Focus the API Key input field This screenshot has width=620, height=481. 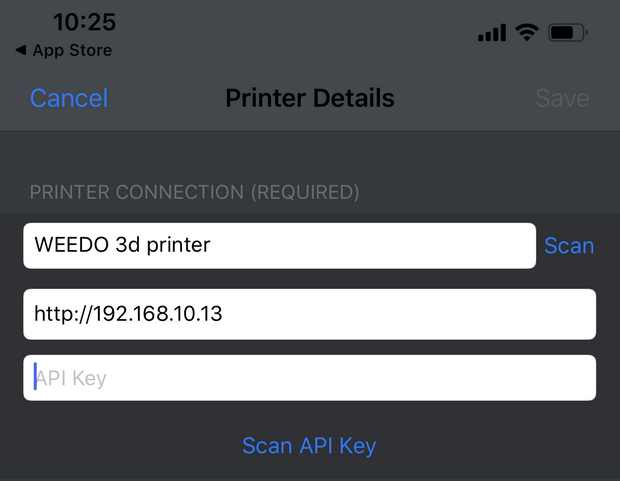pos(310,378)
